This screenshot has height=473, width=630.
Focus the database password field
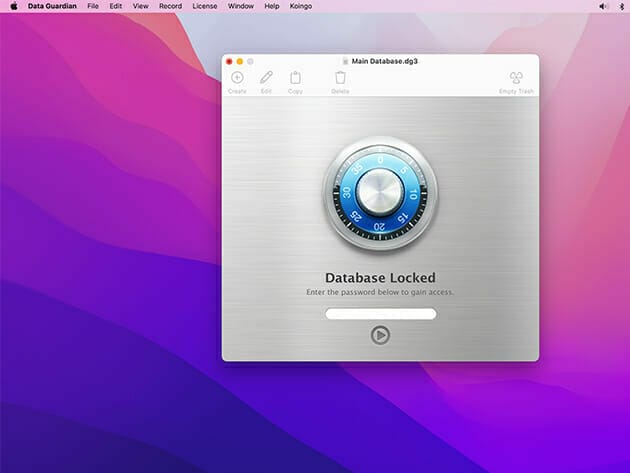click(x=380, y=314)
